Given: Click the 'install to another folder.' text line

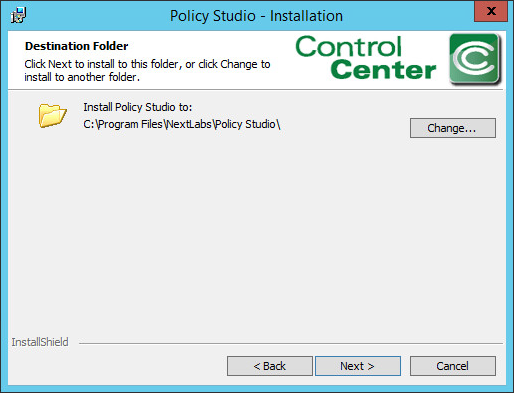Looking at the screenshot, I should pyautogui.click(x=82, y=77).
